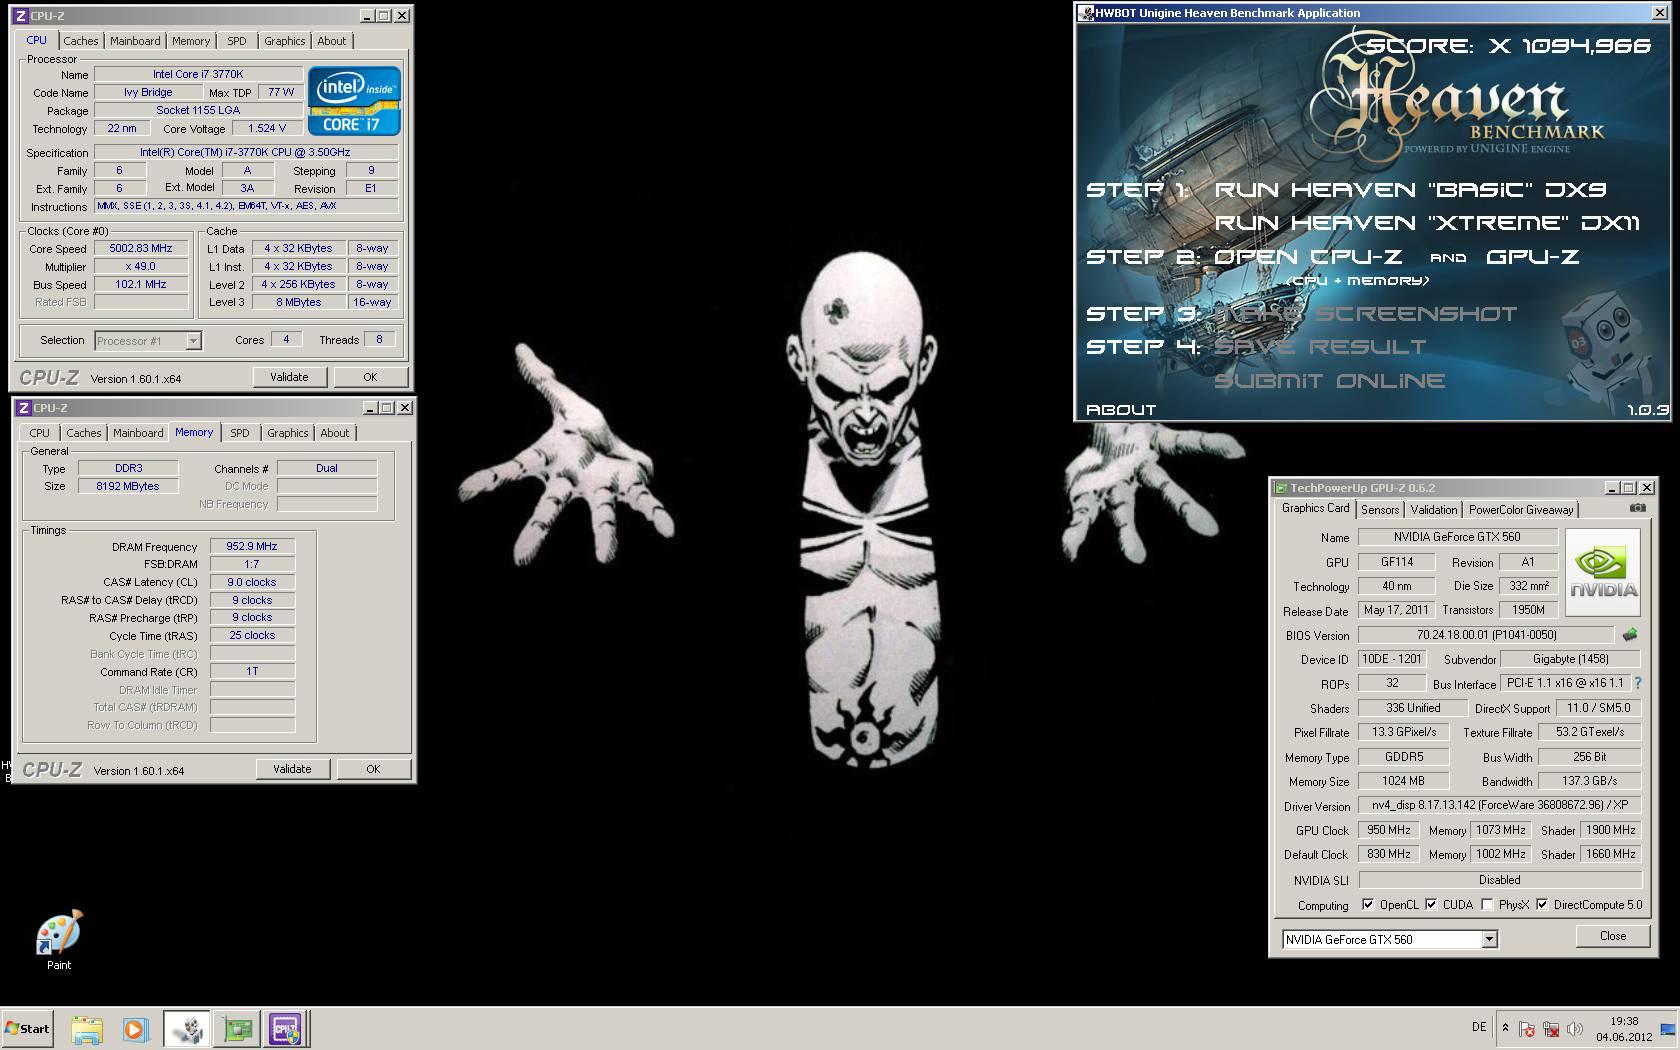The width and height of the screenshot is (1680, 1050).
Task: Click Validate in lower CPU-Z window
Action: (x=292, y=769)
